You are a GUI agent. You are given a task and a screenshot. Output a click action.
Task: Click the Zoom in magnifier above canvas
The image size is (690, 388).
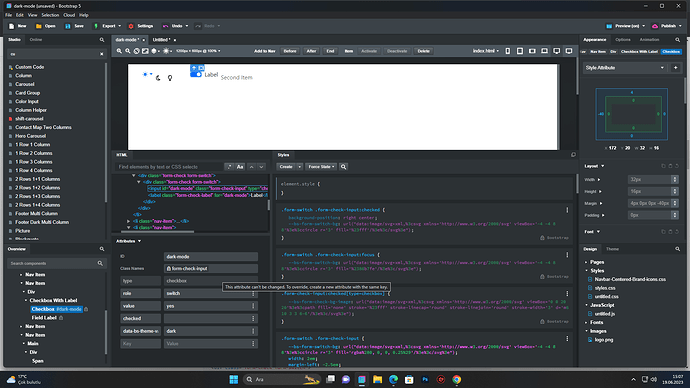click(x=119, y=51)
